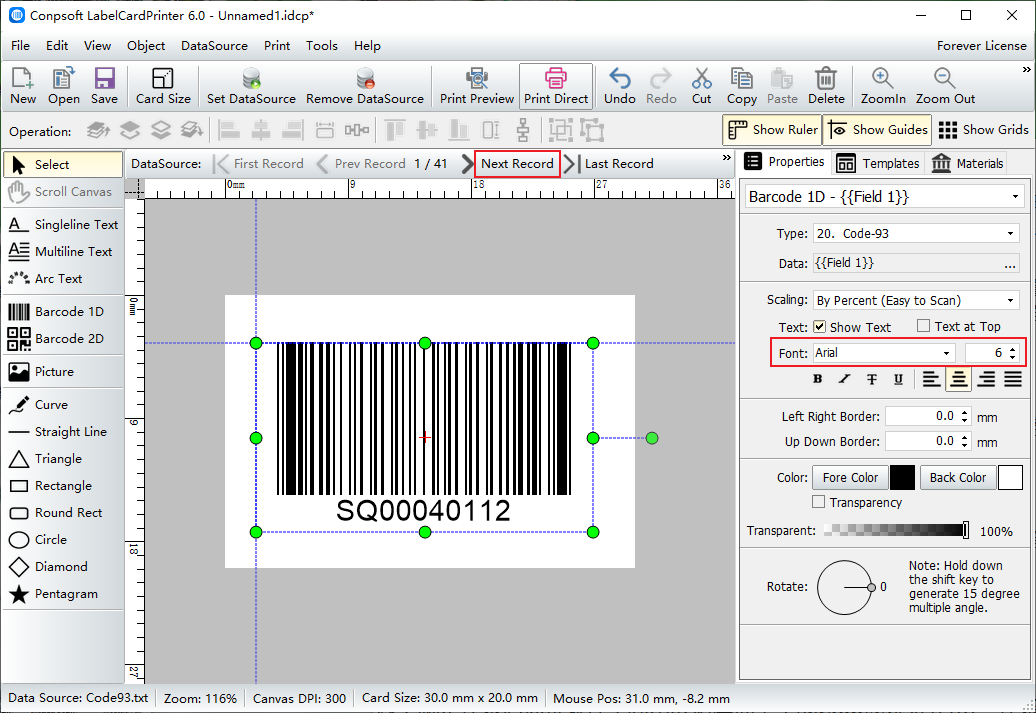The width and height of the screenshot is (1036, 713).
Task: Select the Barcode 1D tool
Action: pyautogui.click(x=63, y=311)
